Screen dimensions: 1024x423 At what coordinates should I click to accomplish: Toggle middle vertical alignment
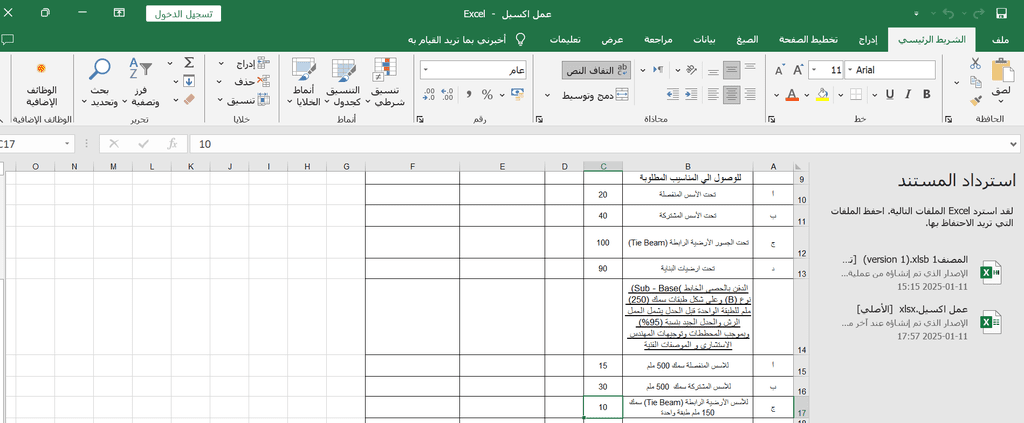click(x=731, y=70)
